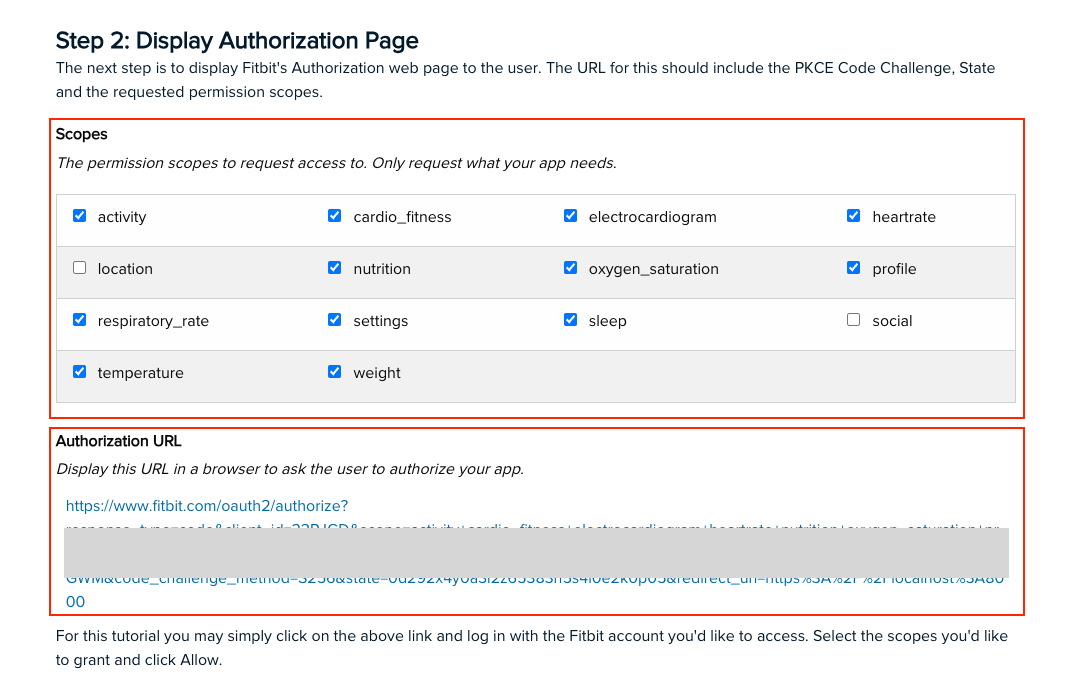Screen dimensions: 1070x695
Task: Uncheck the oxygen_saturation scope
Action: pos(570,267)
